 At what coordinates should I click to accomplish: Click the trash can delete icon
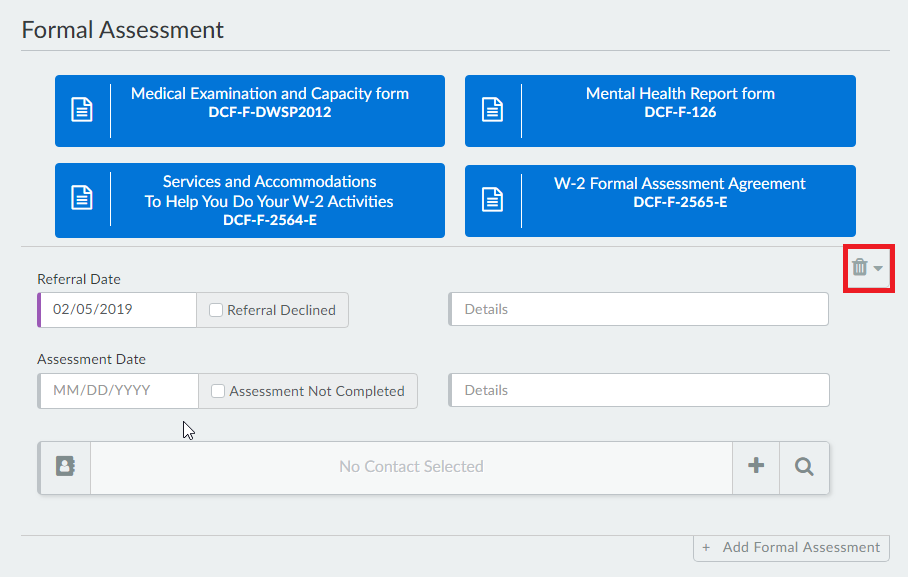click(x=859, y=267)
